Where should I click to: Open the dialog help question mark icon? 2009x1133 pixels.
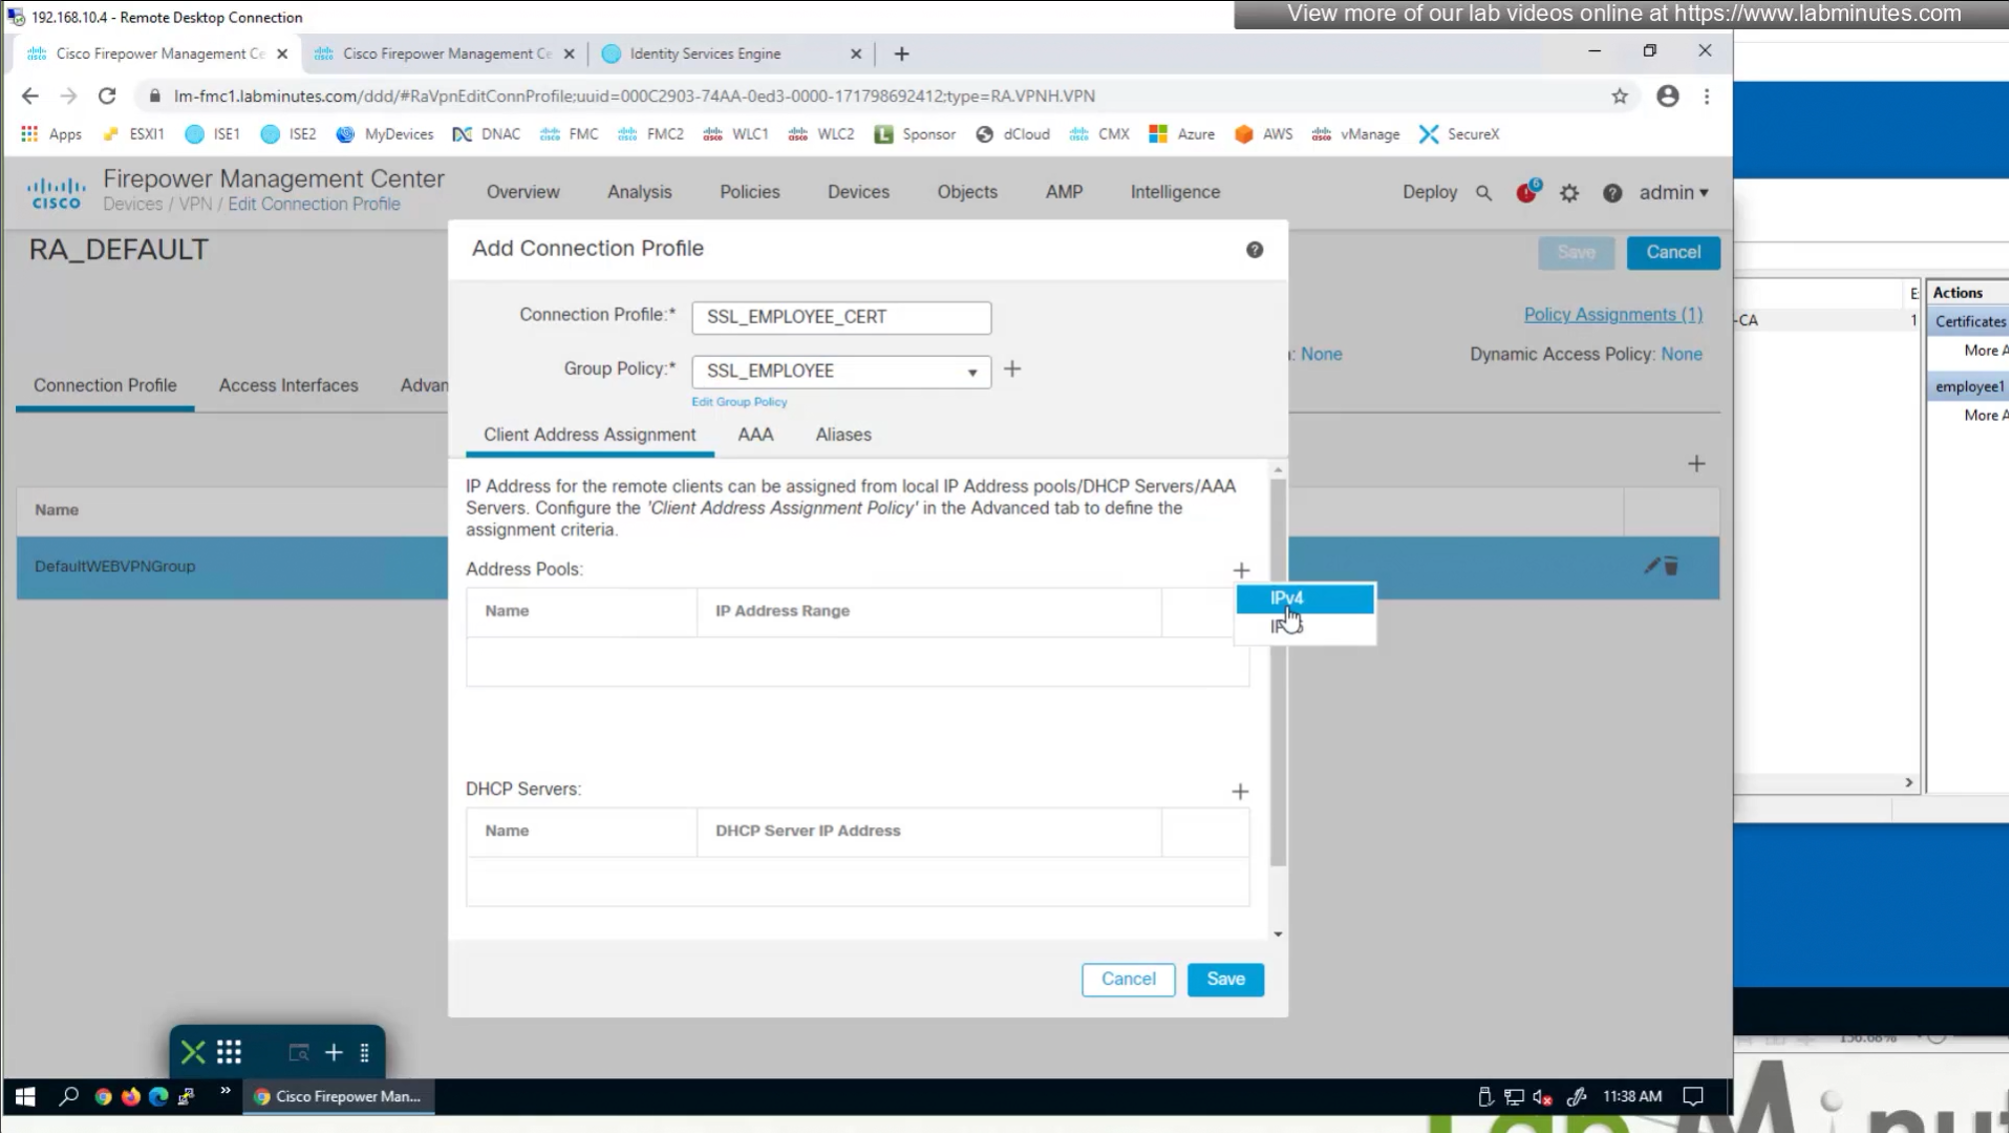click(1254, 250)
